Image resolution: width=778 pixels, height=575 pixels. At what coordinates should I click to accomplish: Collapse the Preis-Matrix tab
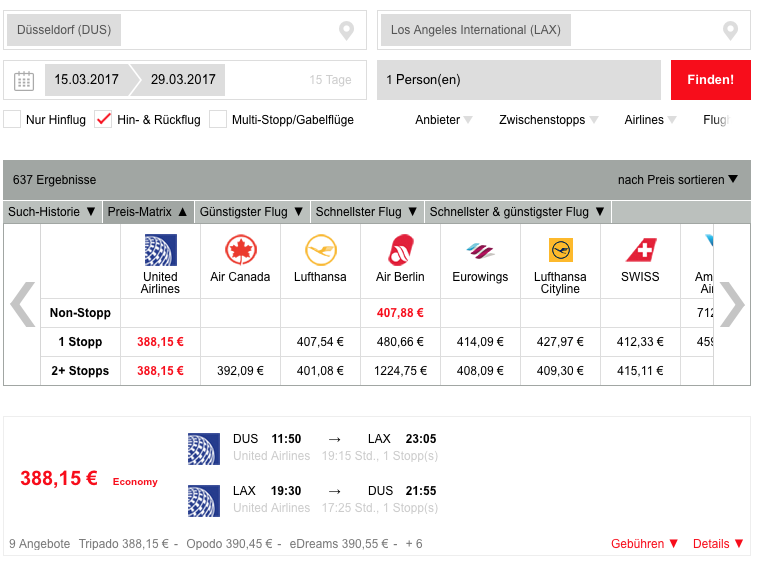click(x=148, y=212)
